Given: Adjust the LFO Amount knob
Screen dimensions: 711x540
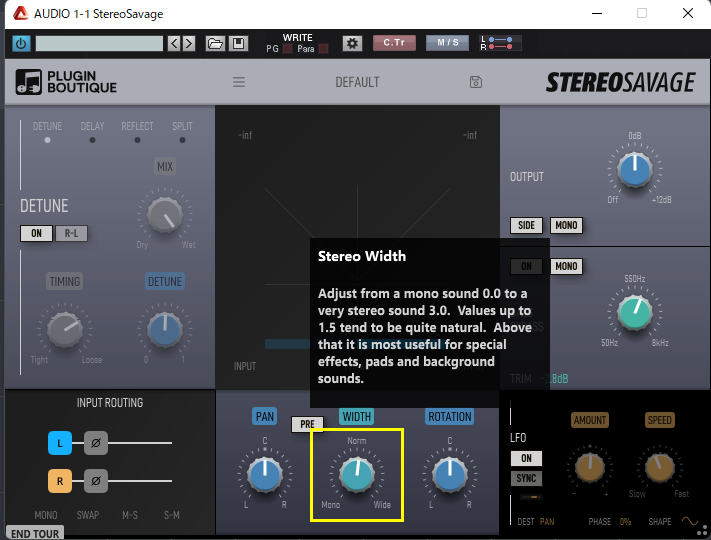Looking at the screenshot, I should (590, 467).
